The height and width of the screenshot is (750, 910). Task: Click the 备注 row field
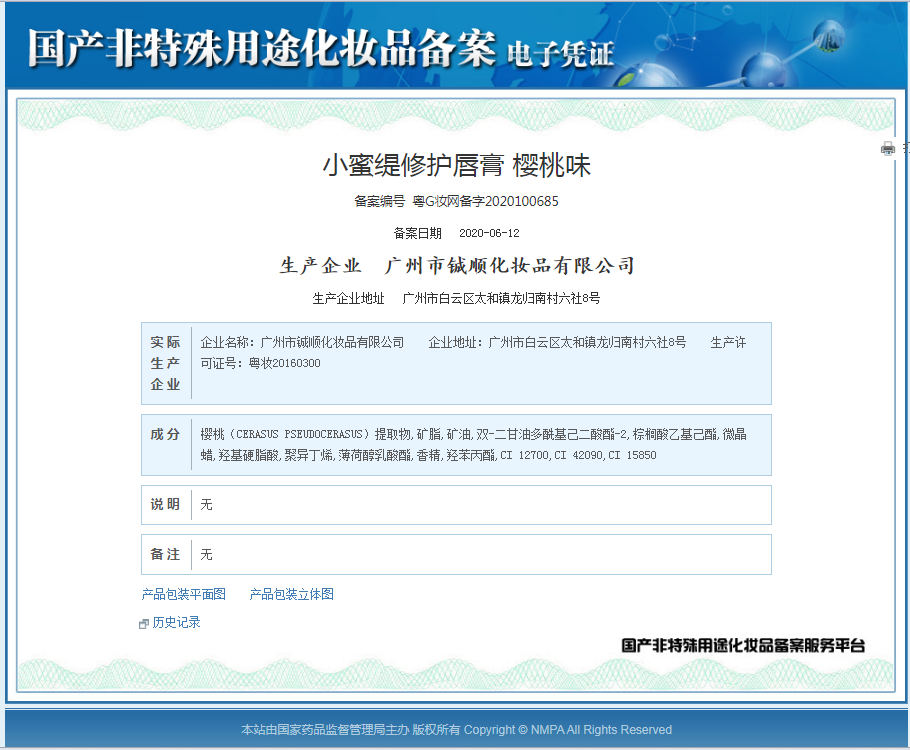(480, 554)
